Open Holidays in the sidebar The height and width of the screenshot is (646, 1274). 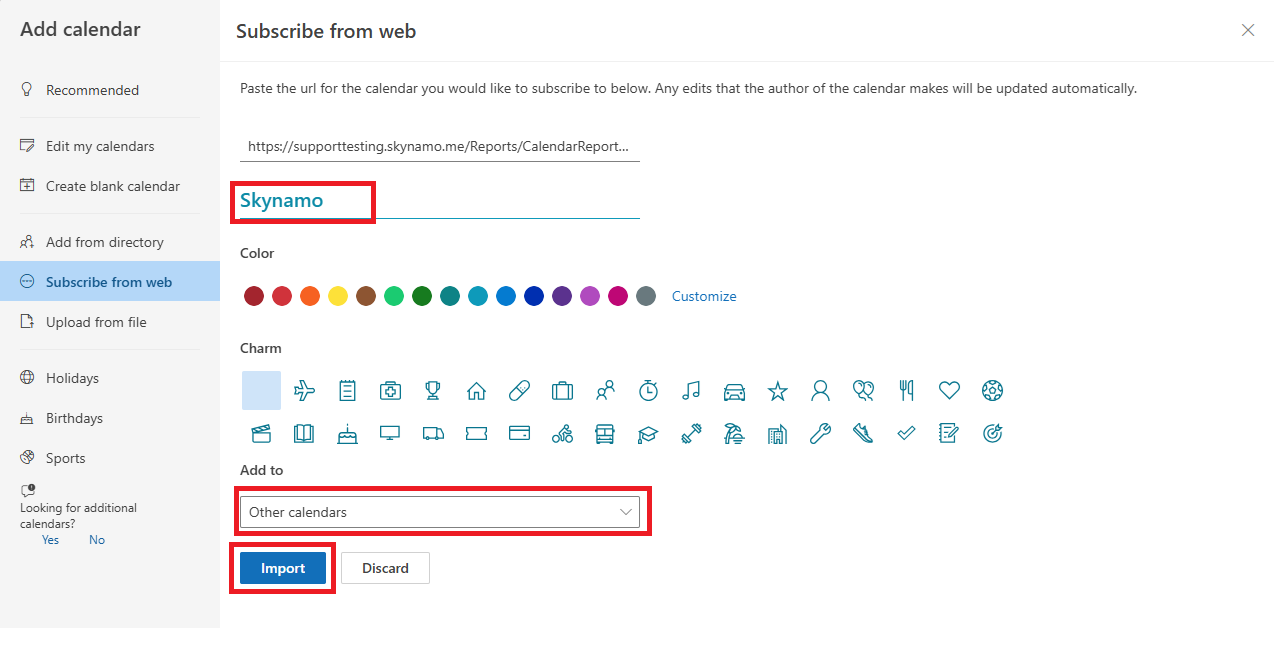click(x=72, y=378)
